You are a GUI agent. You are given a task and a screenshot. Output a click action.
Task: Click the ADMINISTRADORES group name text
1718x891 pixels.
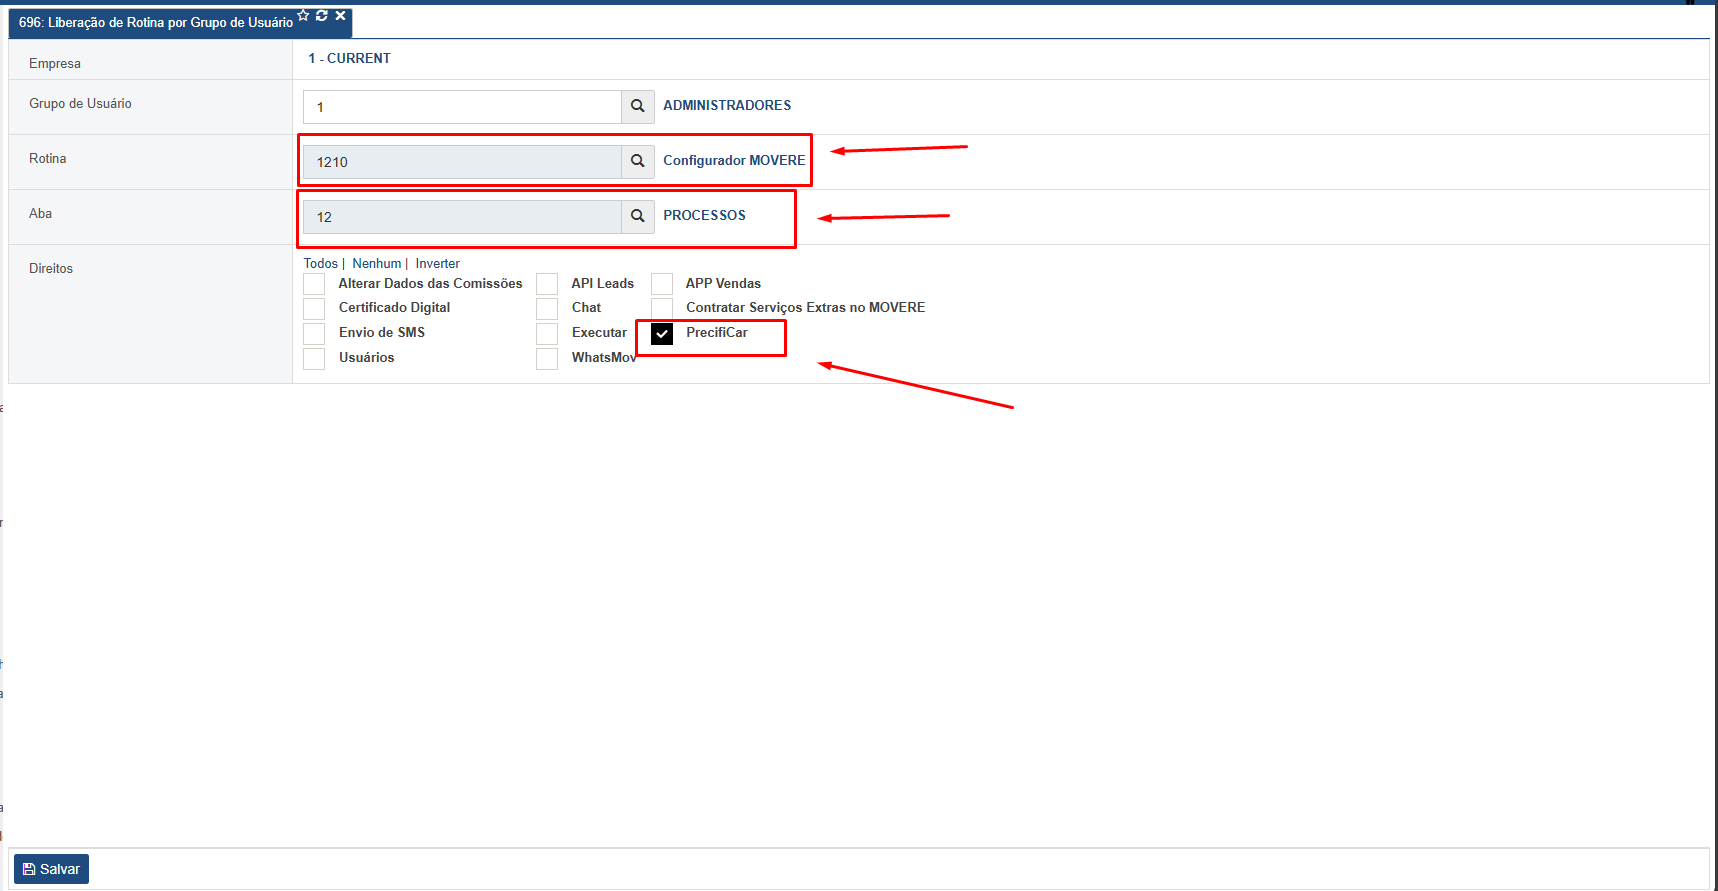[x=727, y=105]
